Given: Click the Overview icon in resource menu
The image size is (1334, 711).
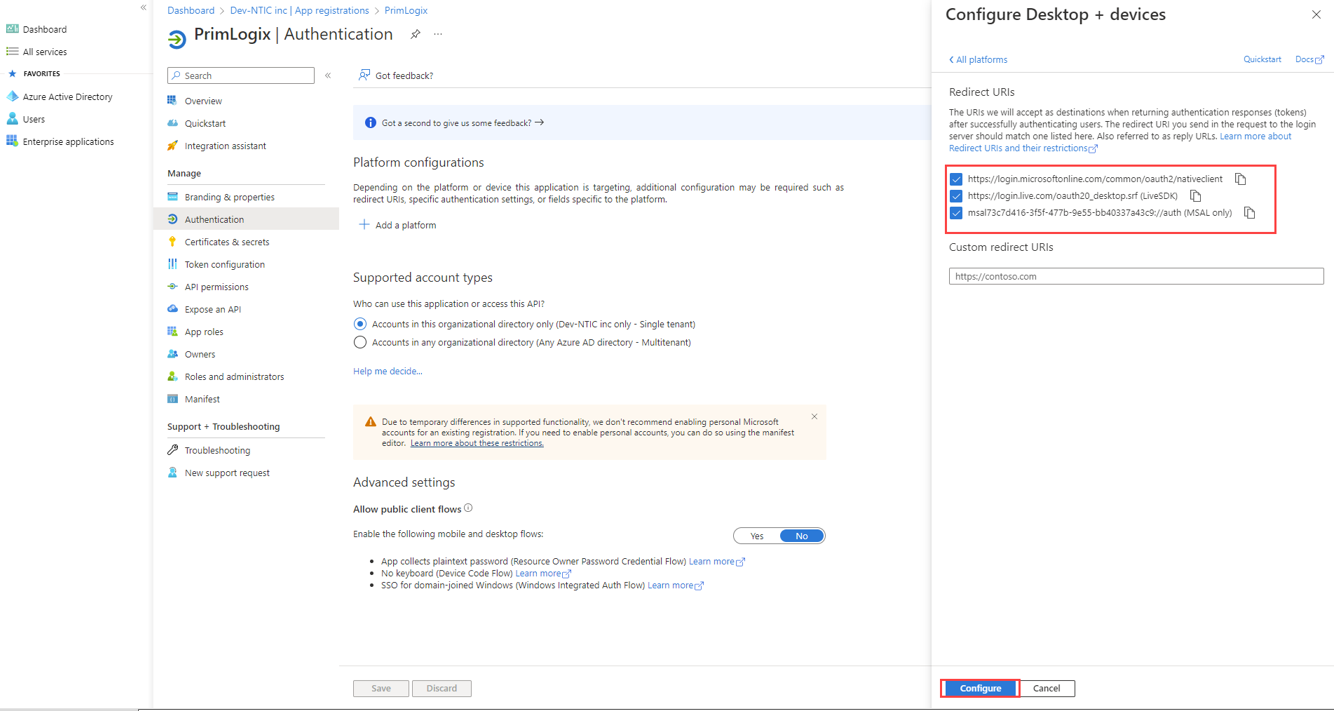Looking at the screenshot, I should click(x=172, y=101).
